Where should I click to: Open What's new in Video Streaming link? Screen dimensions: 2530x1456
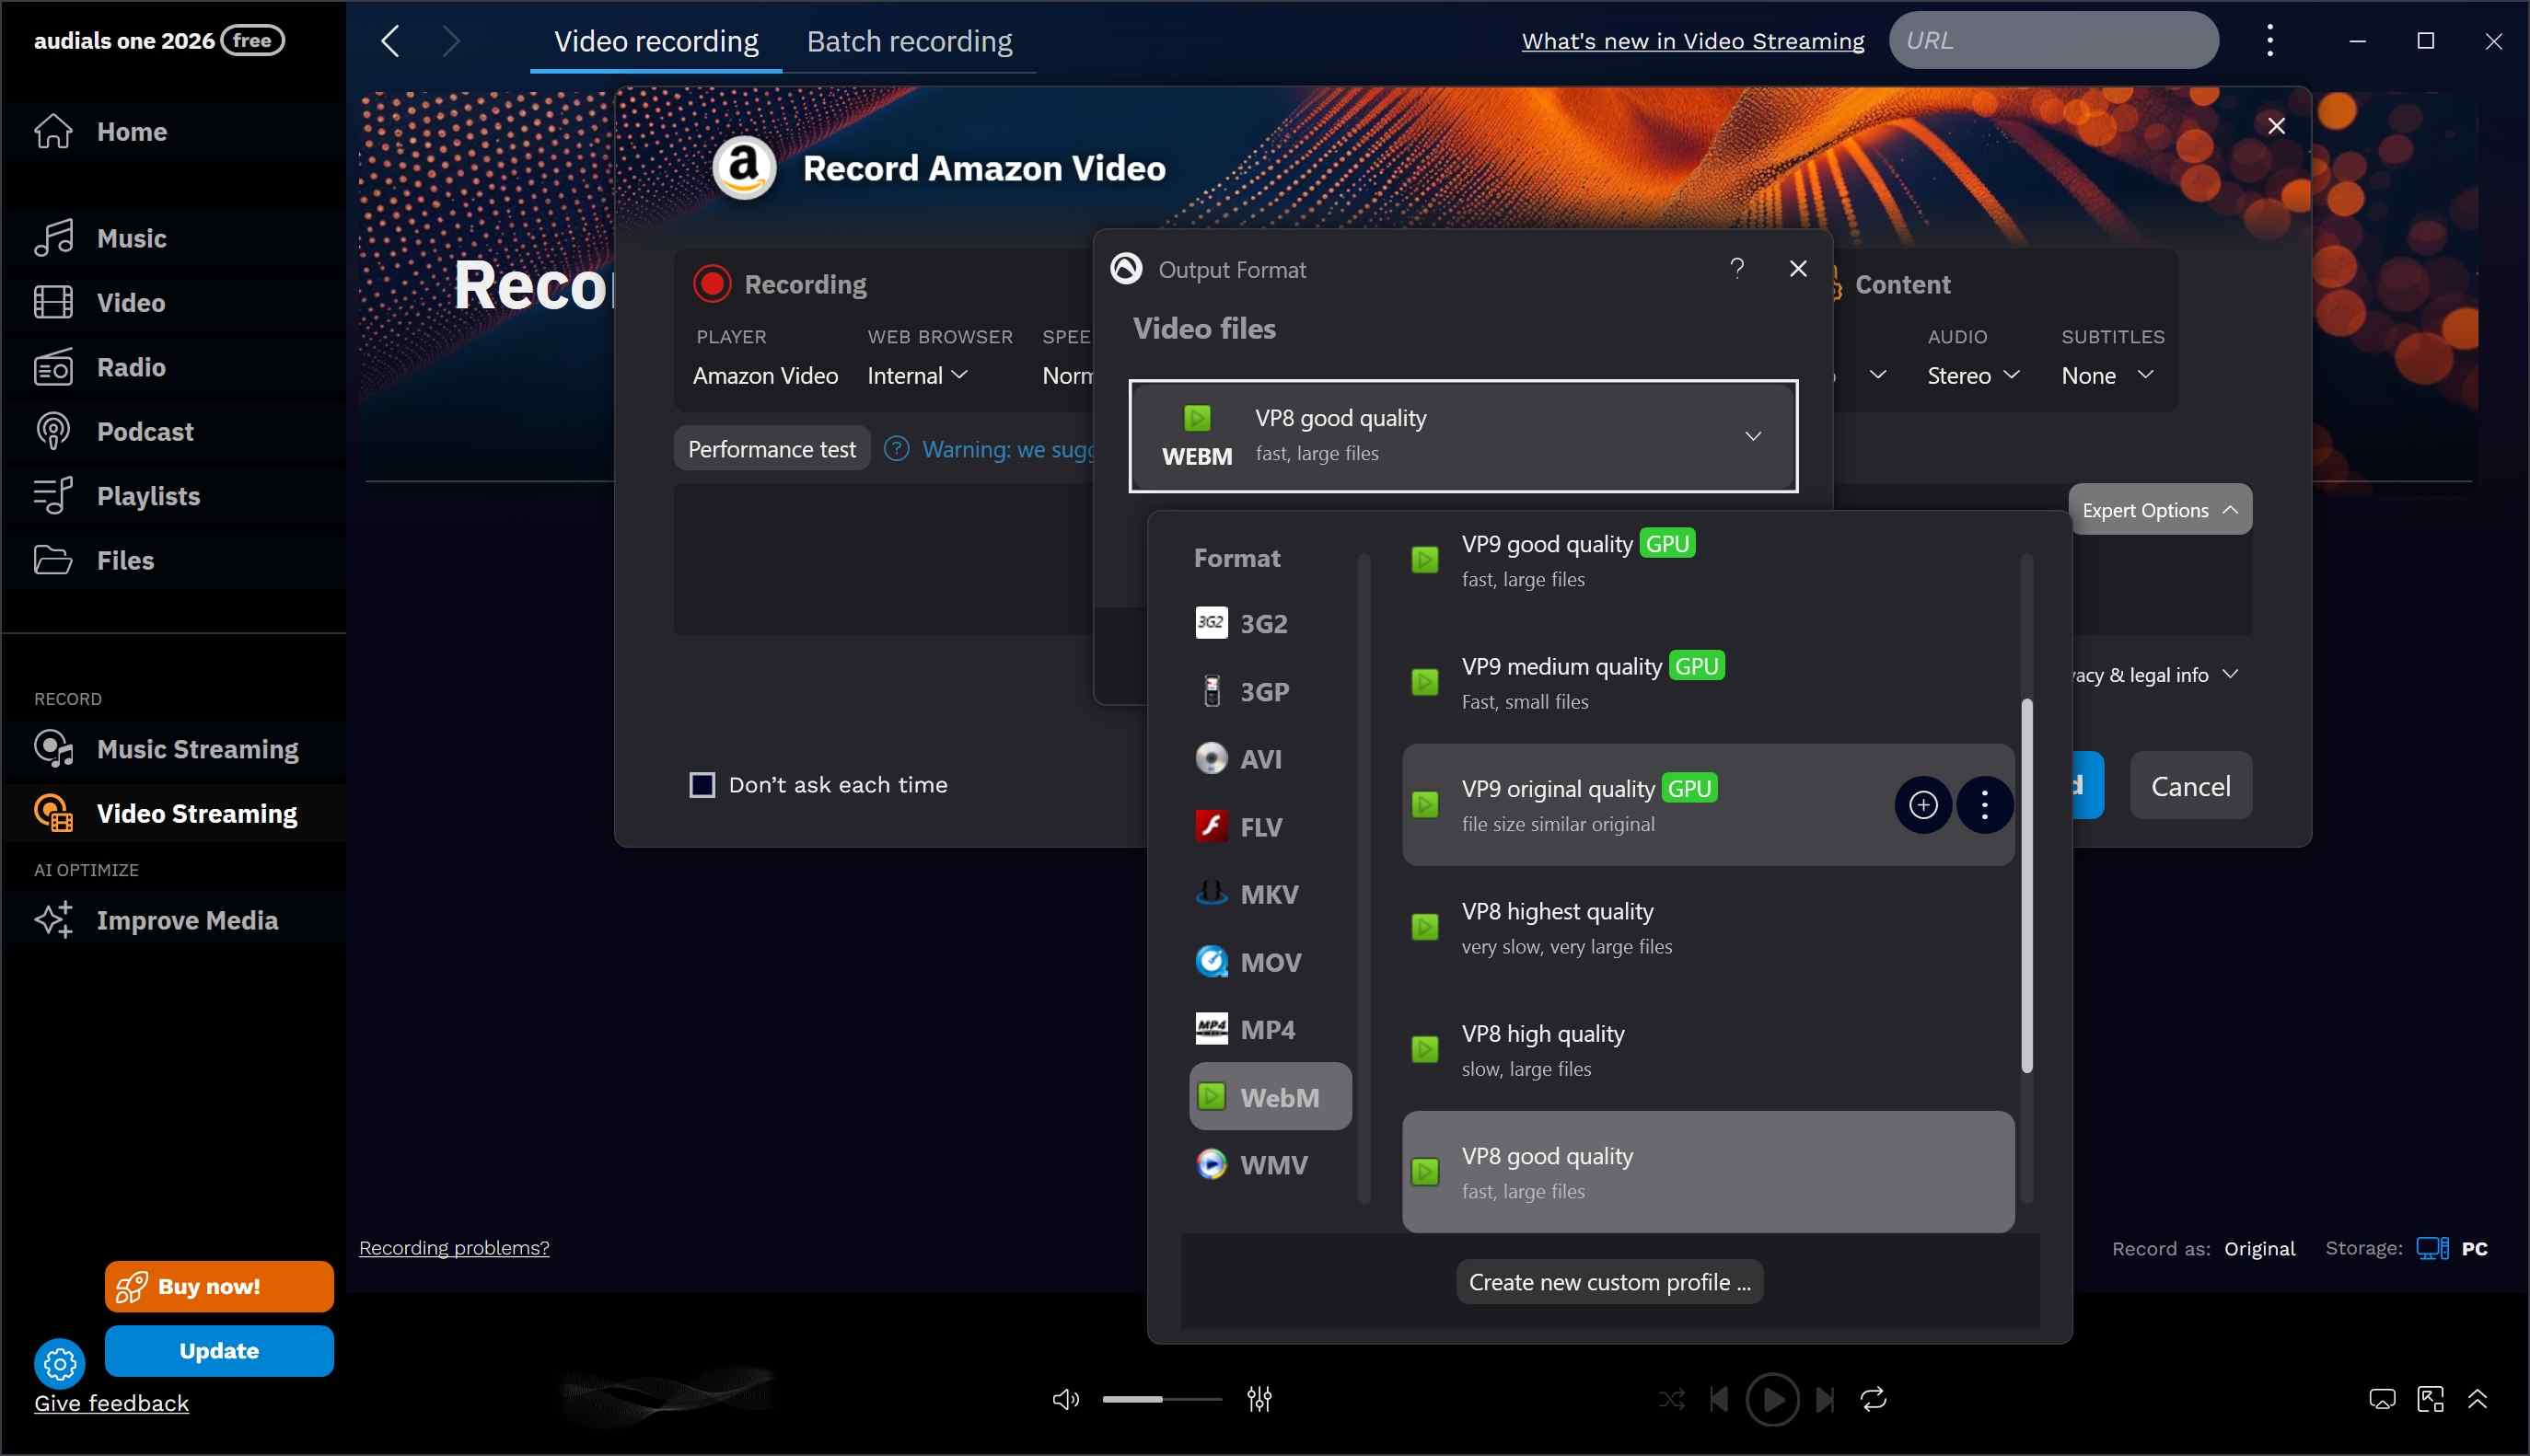coord(1692,41)
